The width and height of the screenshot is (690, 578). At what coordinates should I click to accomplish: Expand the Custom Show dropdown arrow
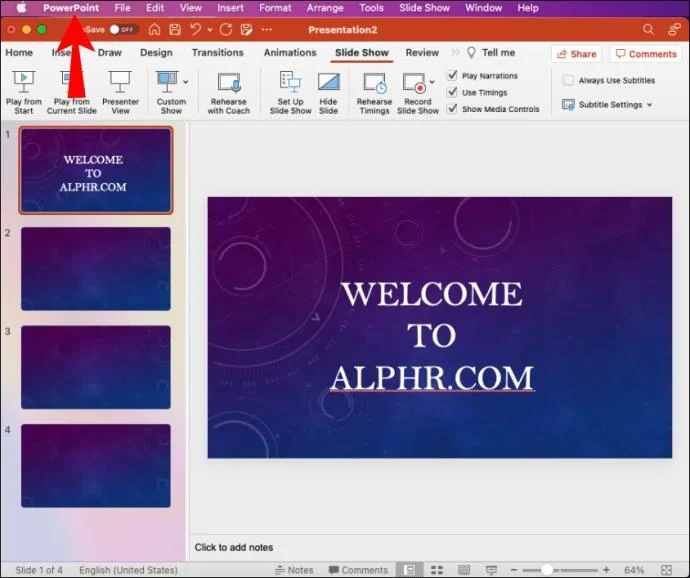point(186,82)
